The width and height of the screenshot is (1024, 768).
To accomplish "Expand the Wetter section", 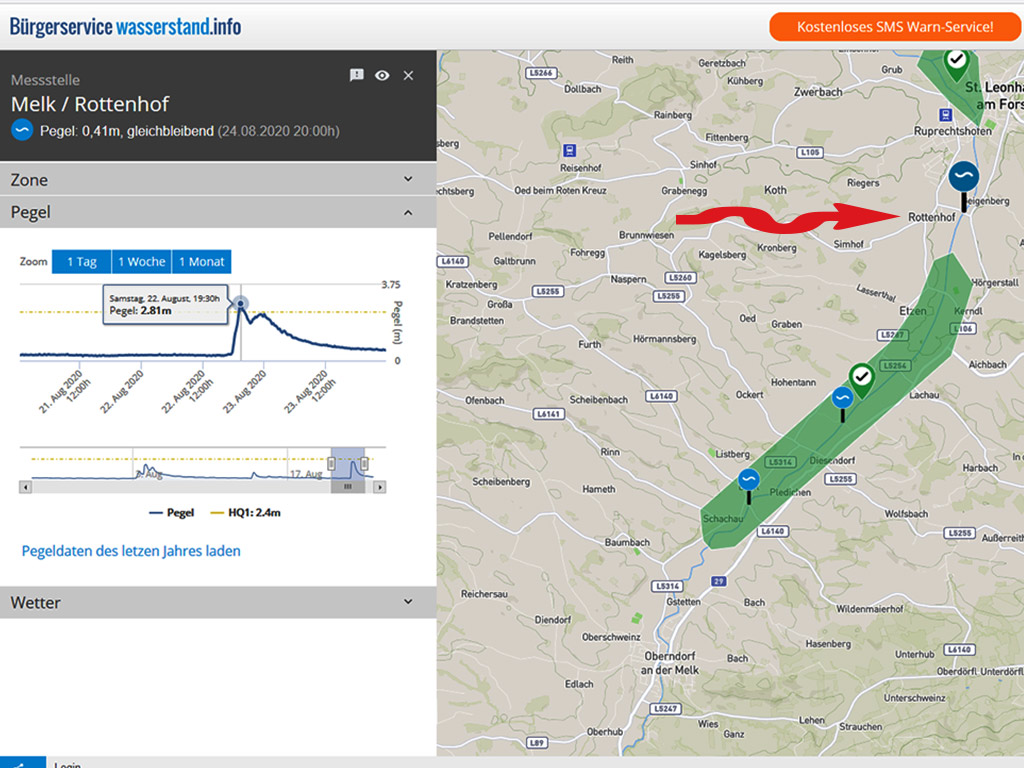I will (x=218, y=602).
